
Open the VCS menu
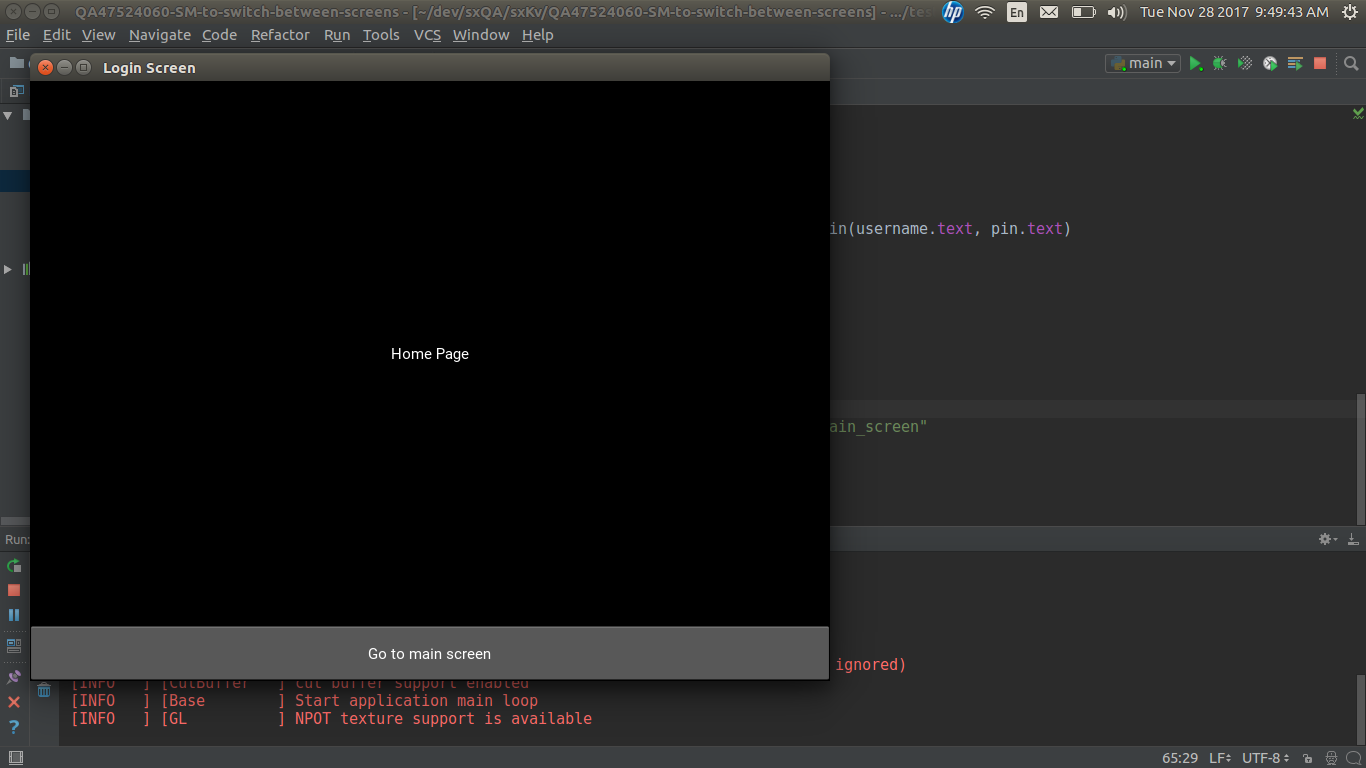point(427,35)
